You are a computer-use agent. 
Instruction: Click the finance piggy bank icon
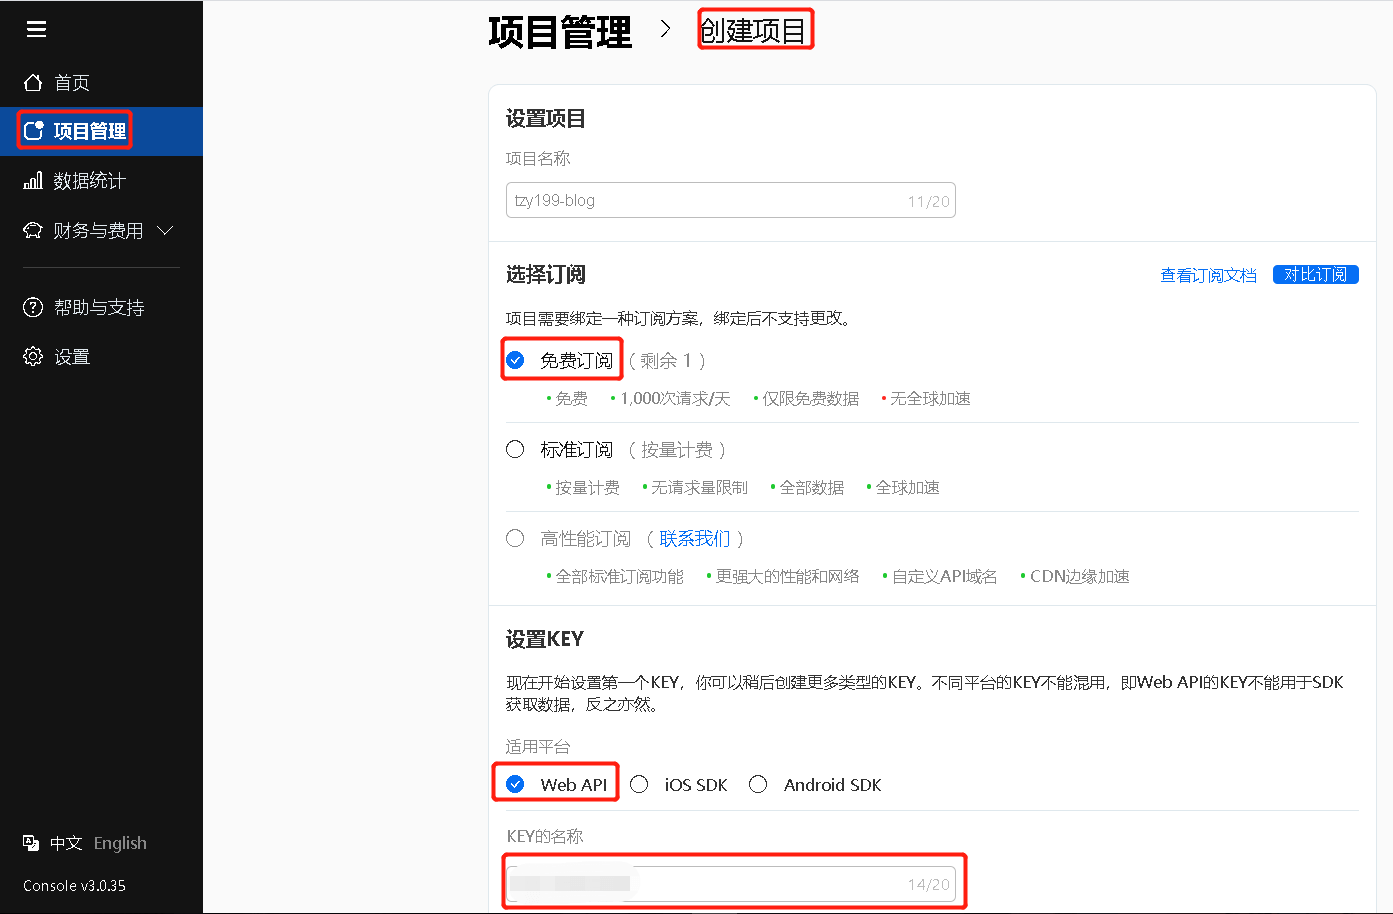pos(33,231)
